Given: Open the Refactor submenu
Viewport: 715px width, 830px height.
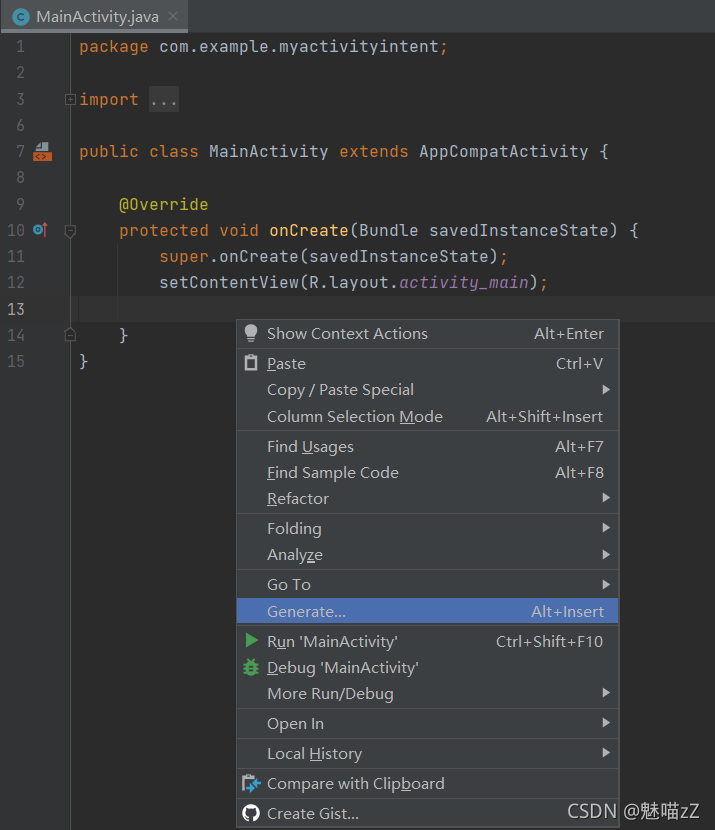Looking at the screenshot, I should pos(297,498).
